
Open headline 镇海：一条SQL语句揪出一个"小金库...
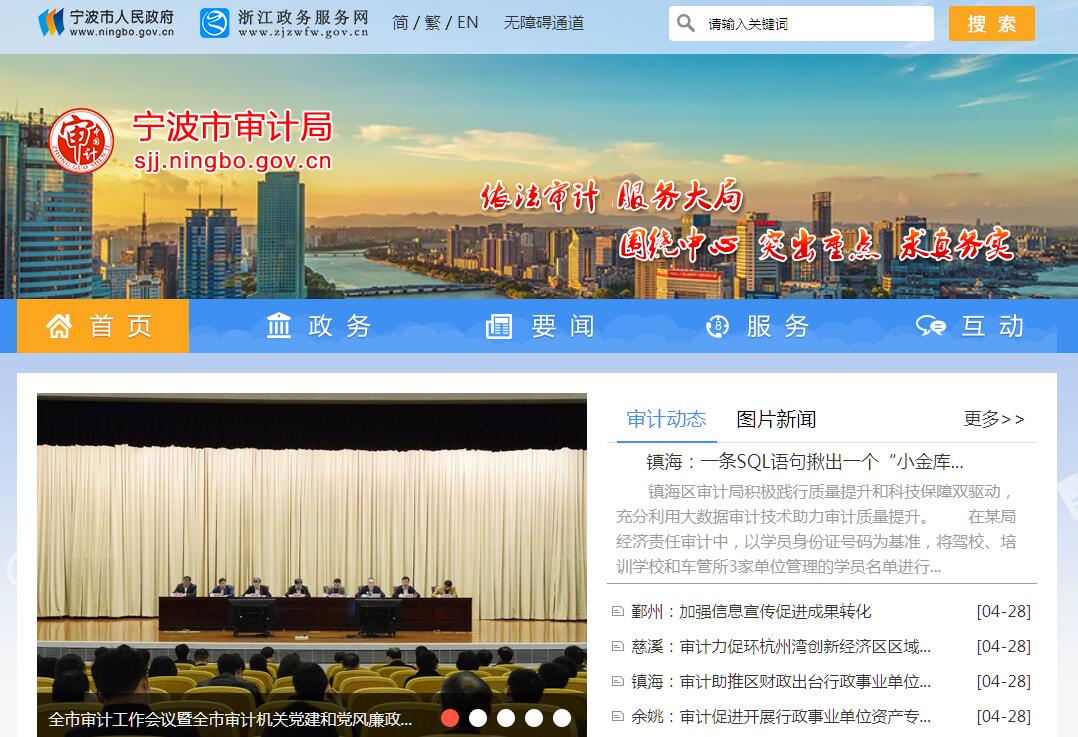pyautogui.click(x=804, y=461)
